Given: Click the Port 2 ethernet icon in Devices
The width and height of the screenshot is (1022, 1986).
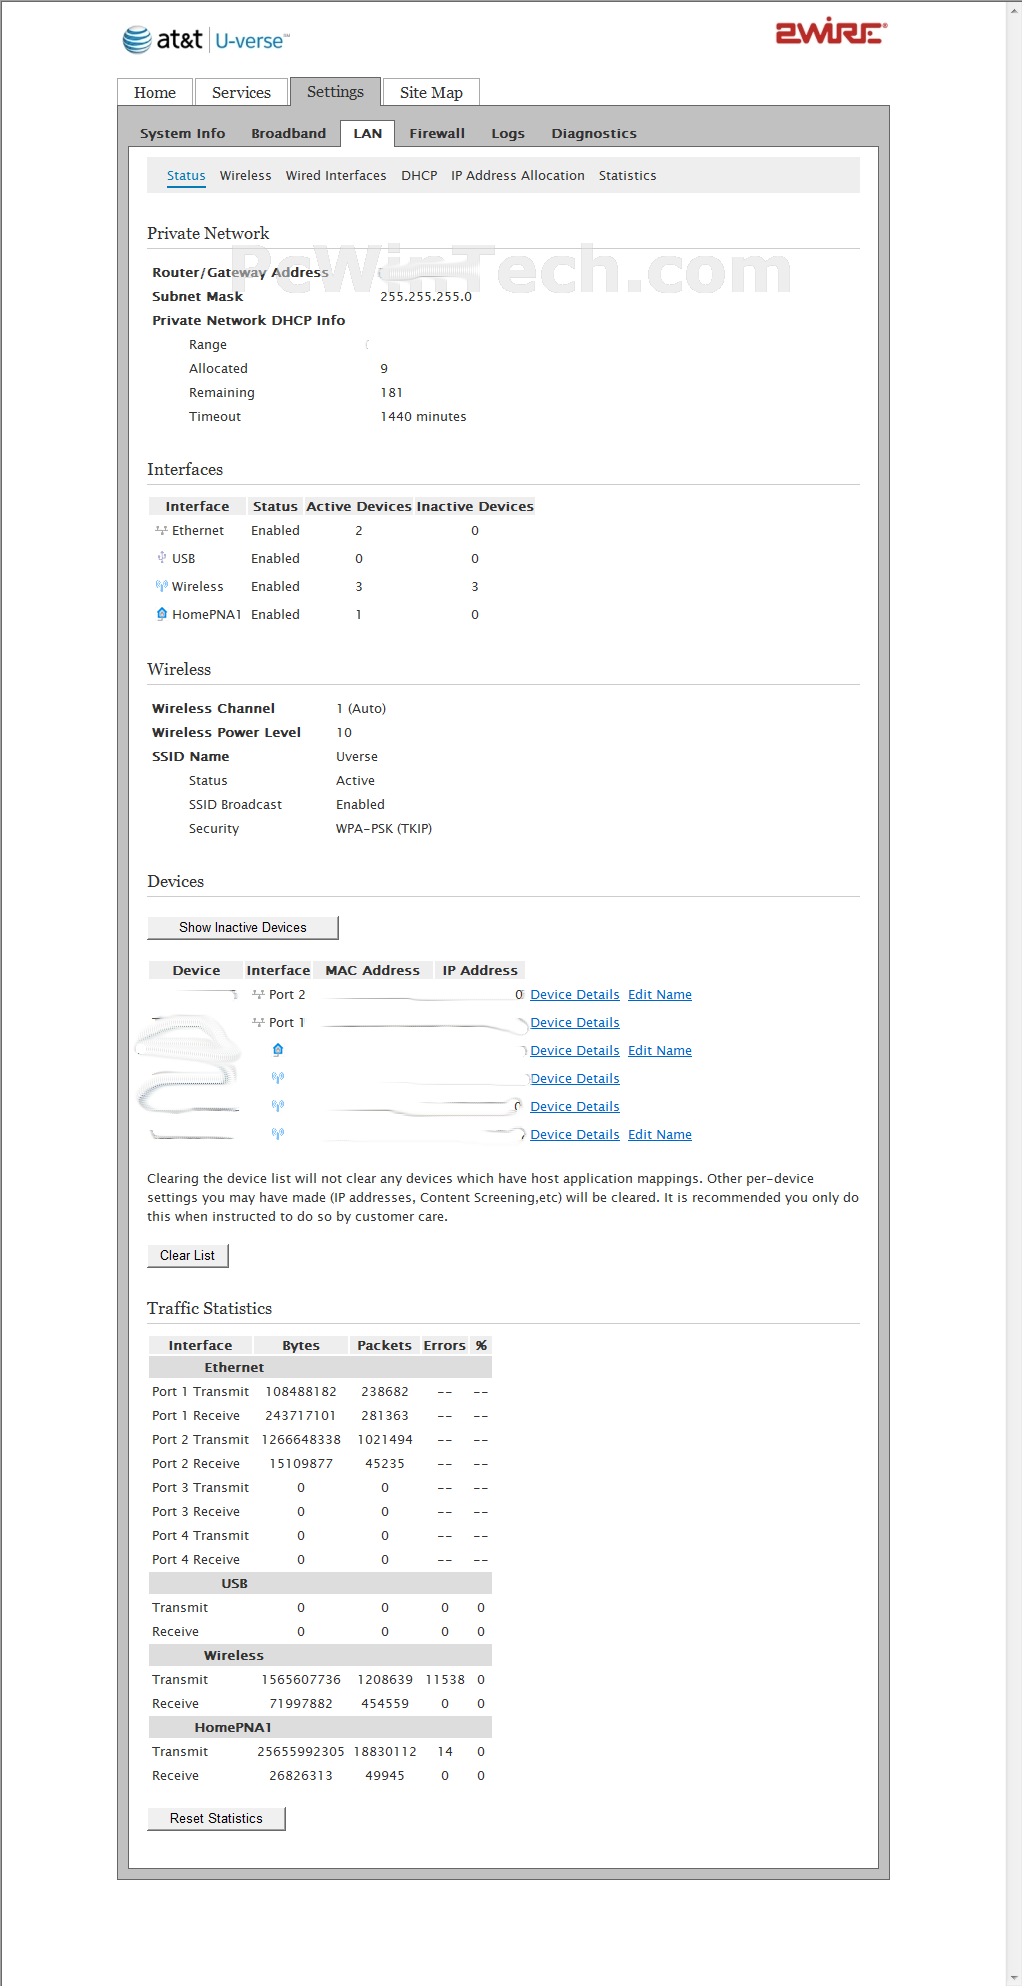Looking at the screenshot, I should (258, 995).
